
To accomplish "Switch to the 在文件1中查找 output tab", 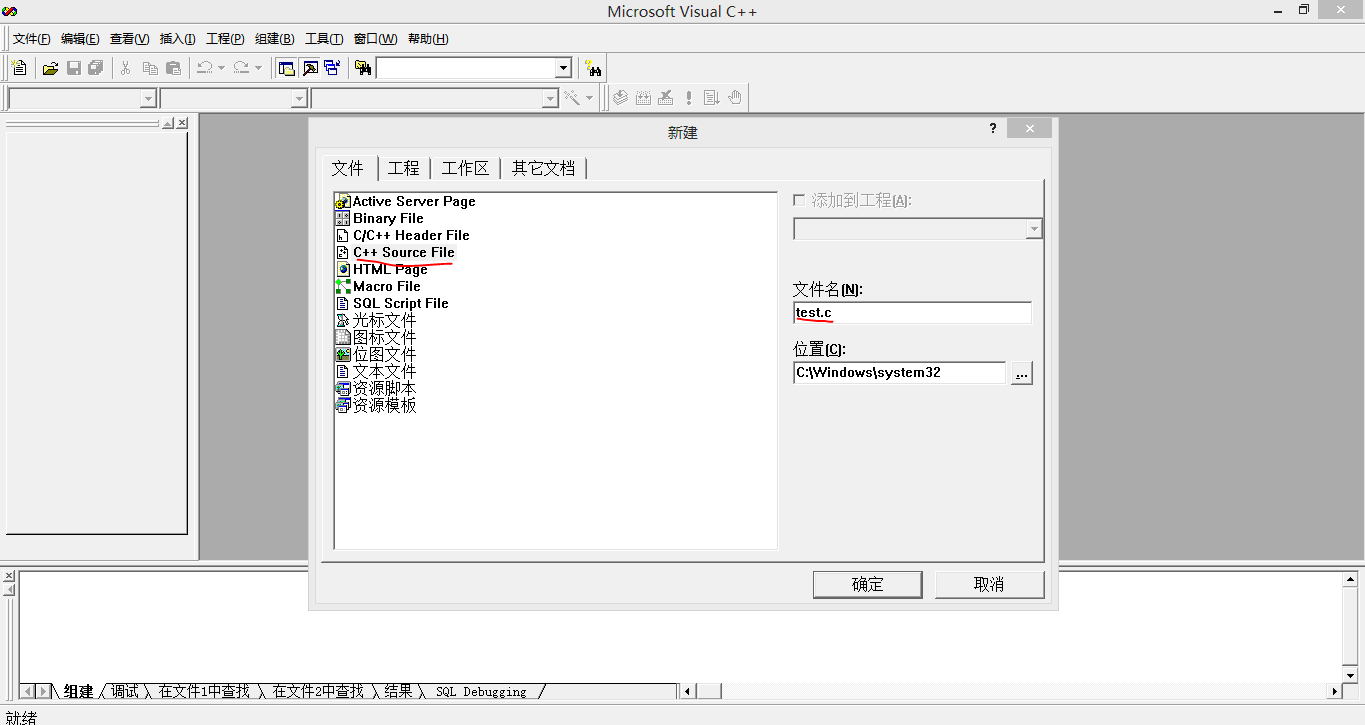I will coord(204,691).
